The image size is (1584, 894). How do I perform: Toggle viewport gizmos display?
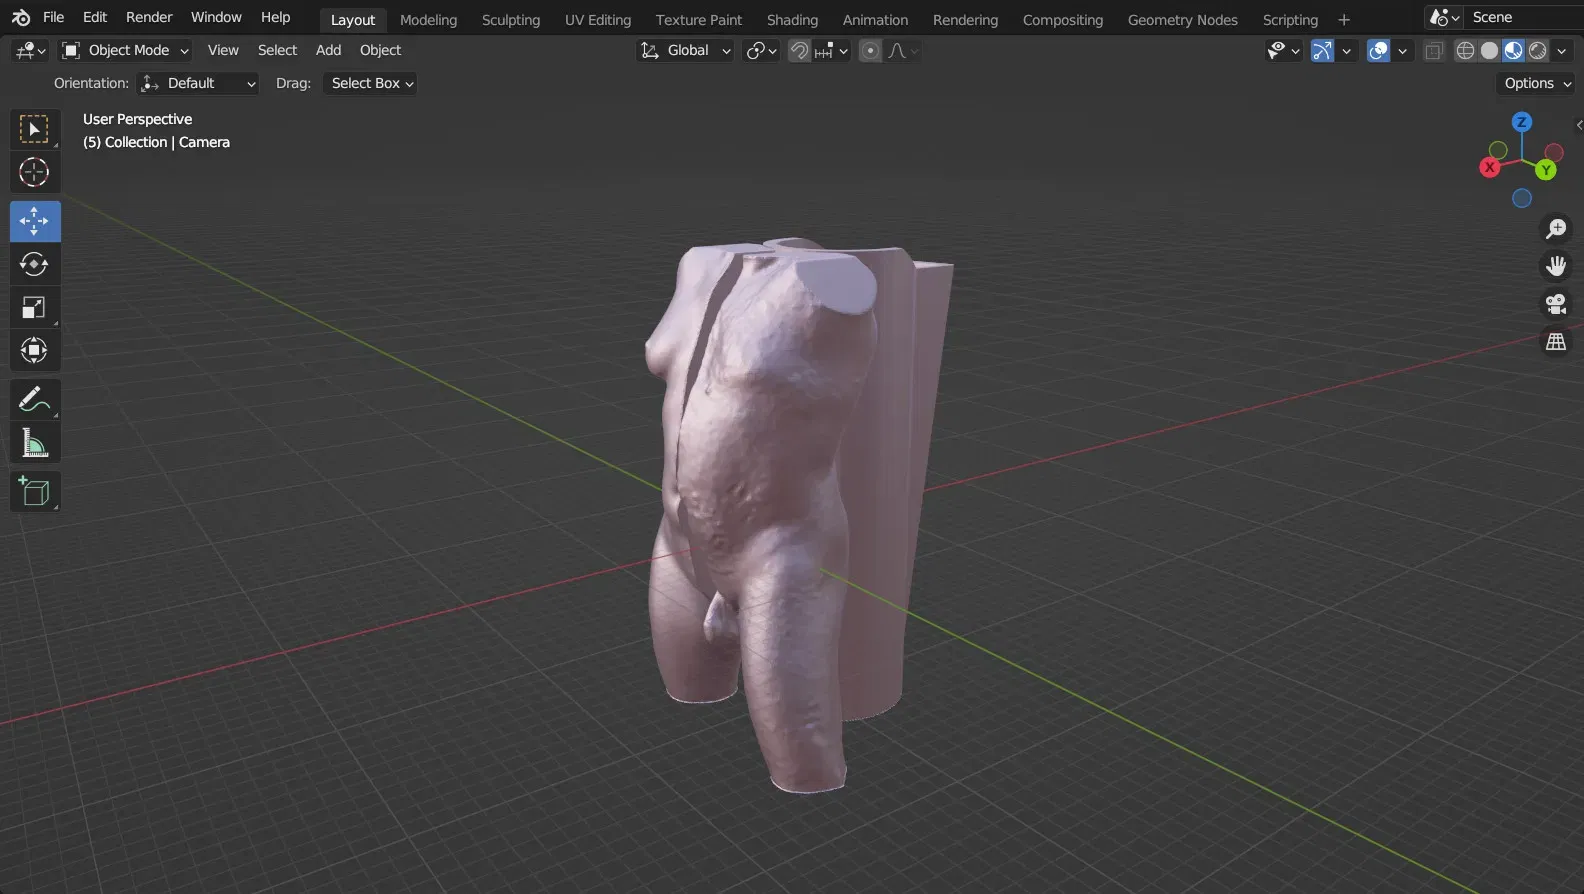(1322, 51)
